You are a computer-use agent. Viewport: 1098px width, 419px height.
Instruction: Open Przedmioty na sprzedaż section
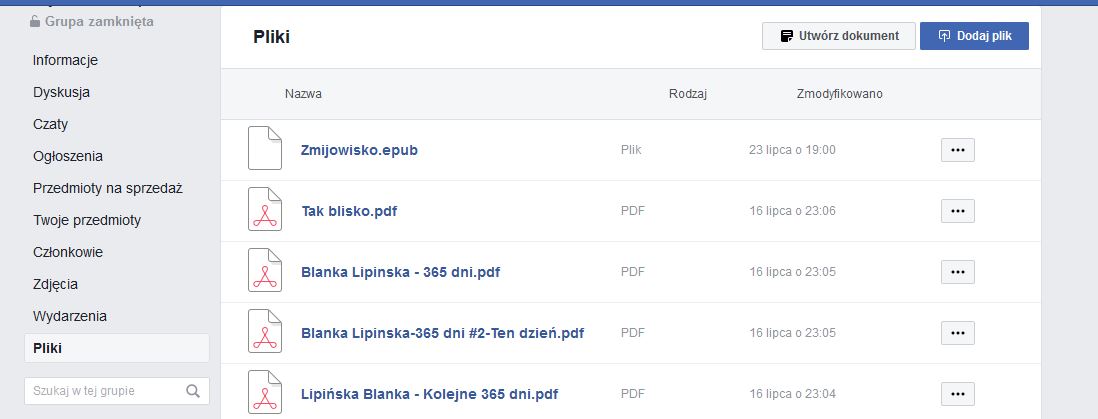coord(108,188)
